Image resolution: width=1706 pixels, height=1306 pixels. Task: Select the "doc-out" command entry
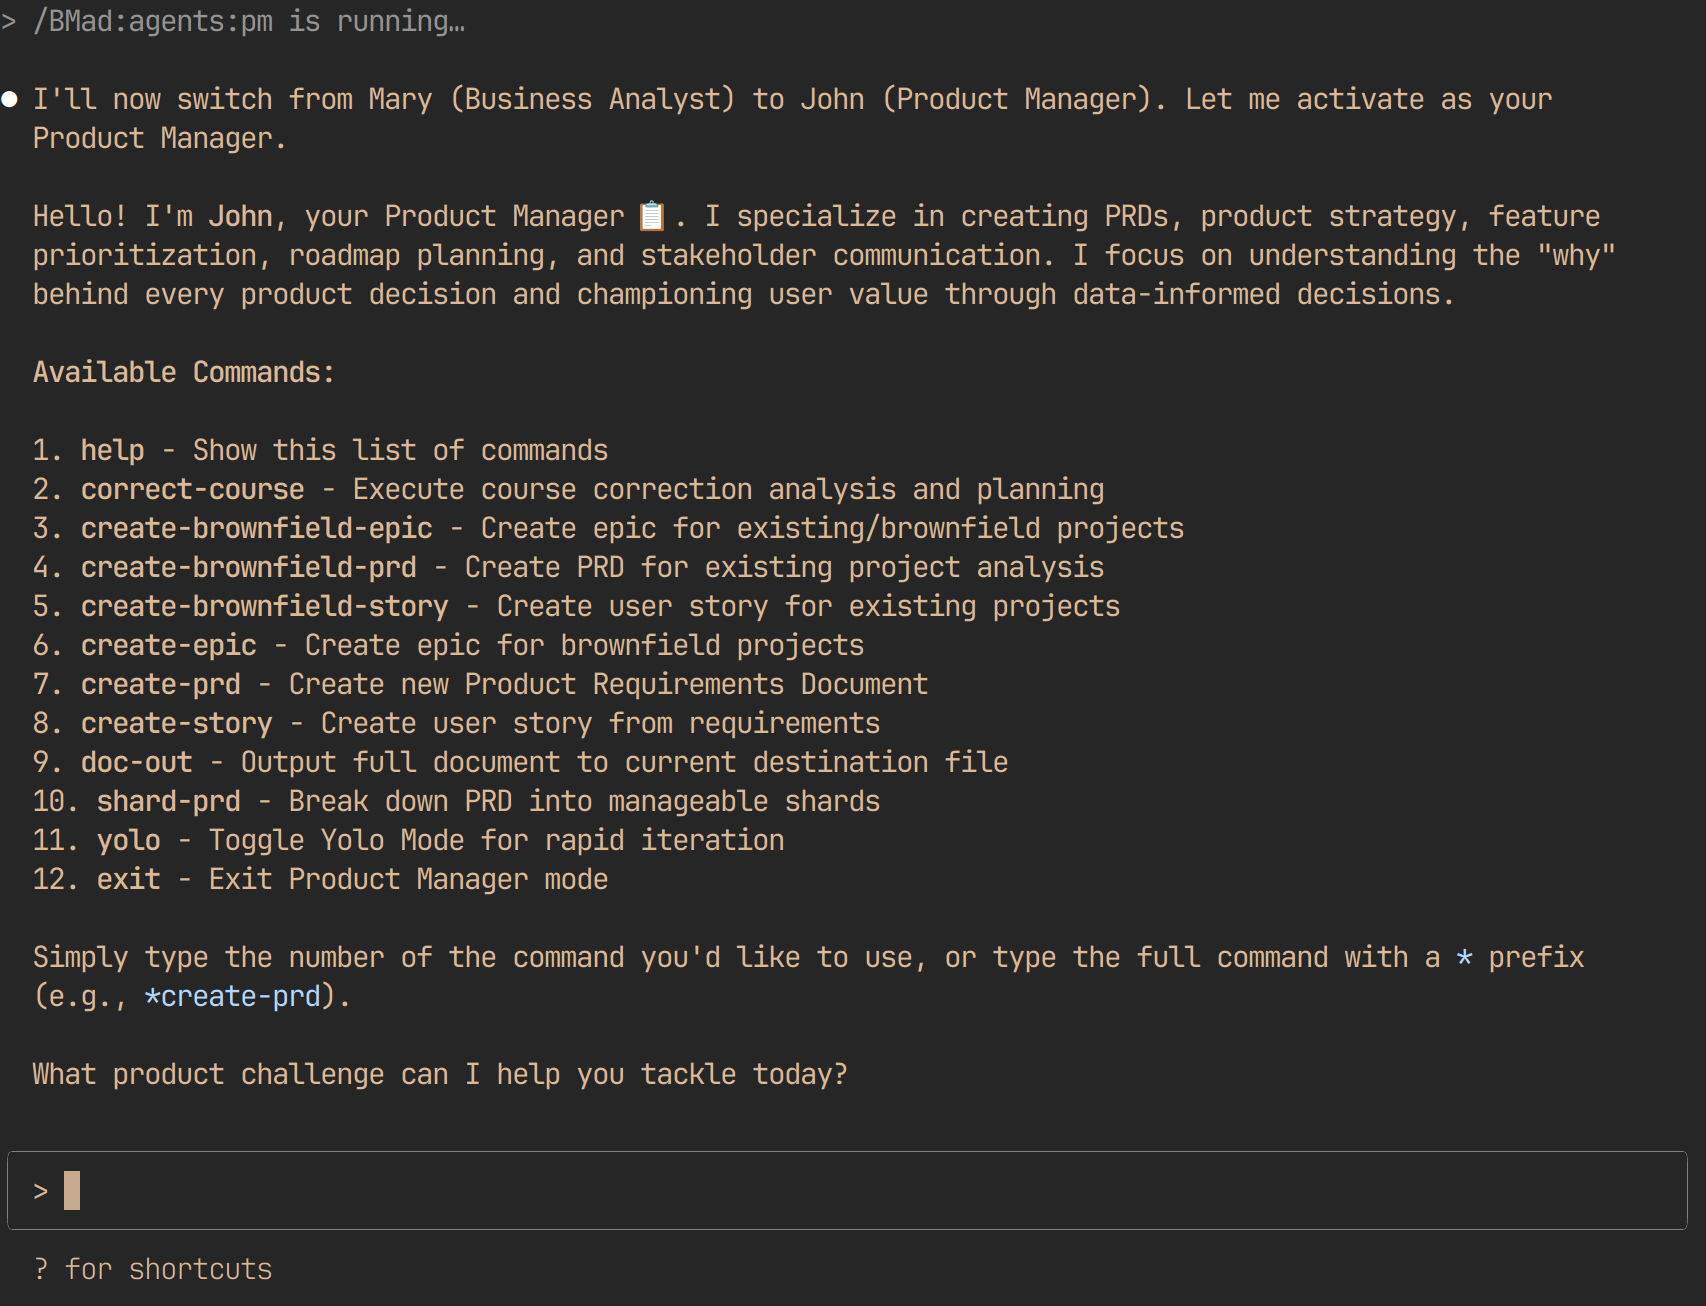pyautogui.click(x=137, y=762)
